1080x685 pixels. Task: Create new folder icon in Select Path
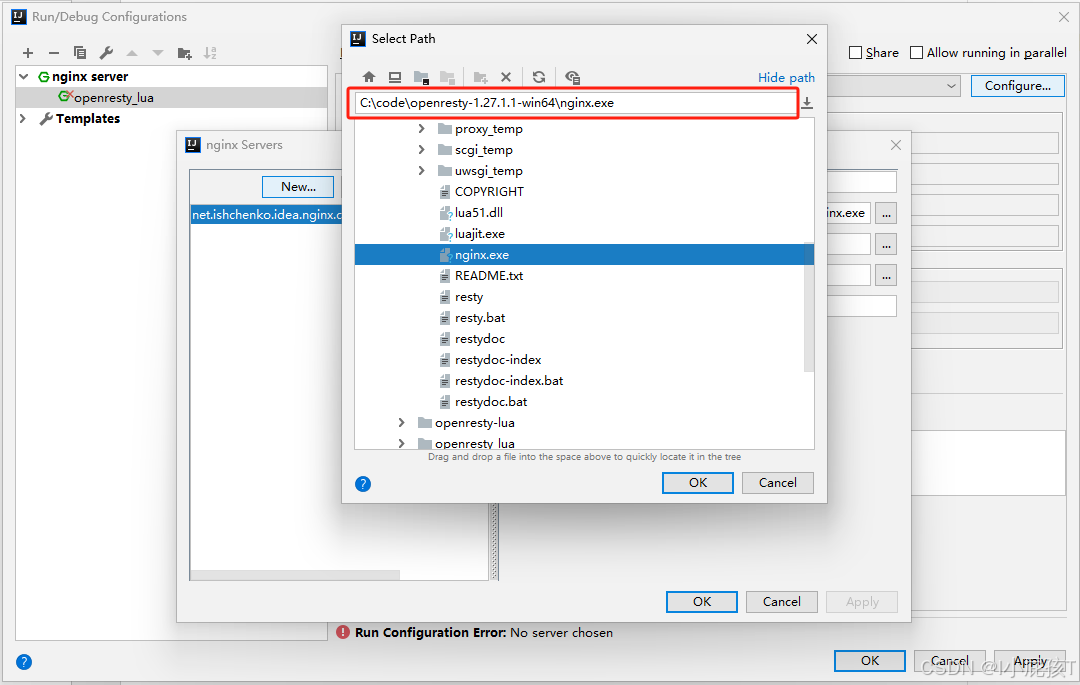click(x=480, y=77)
